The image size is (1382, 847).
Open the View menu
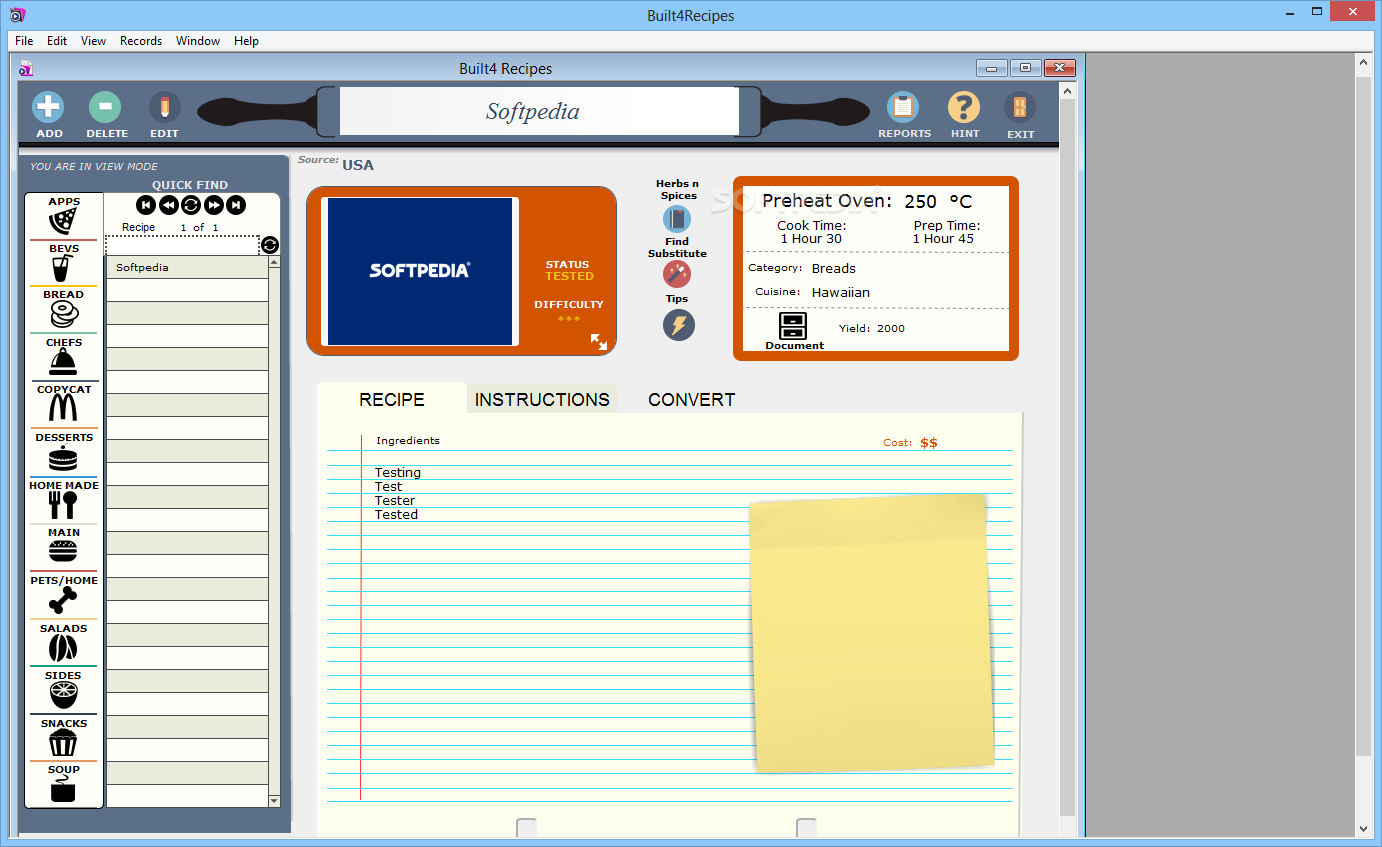[93, 41]
